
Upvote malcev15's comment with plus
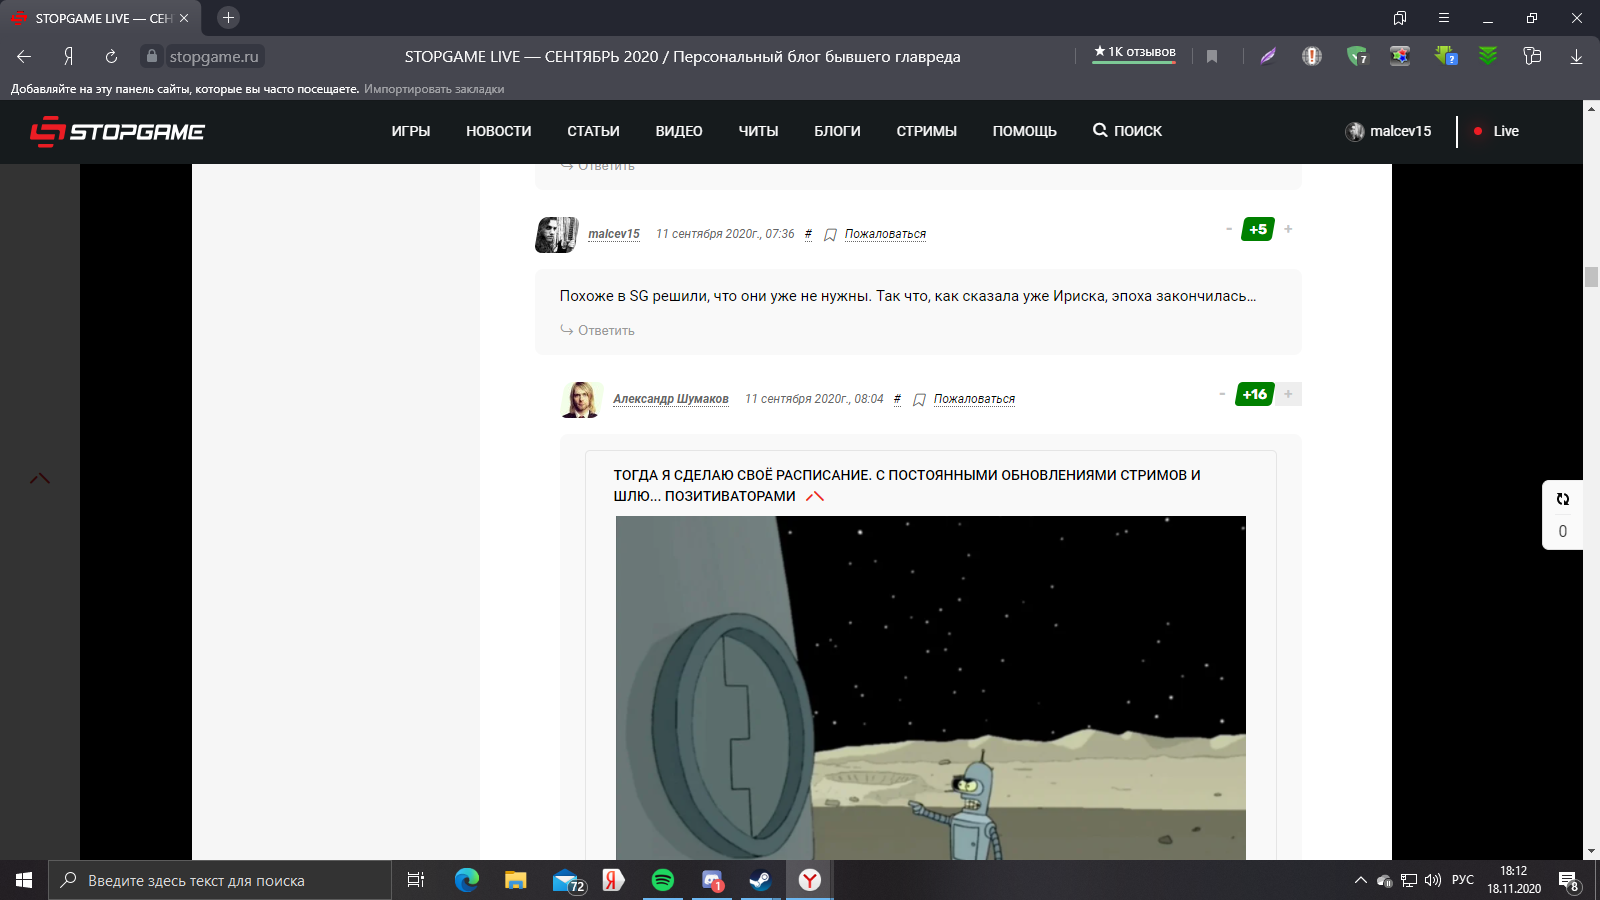click(x=1288, y=229)
